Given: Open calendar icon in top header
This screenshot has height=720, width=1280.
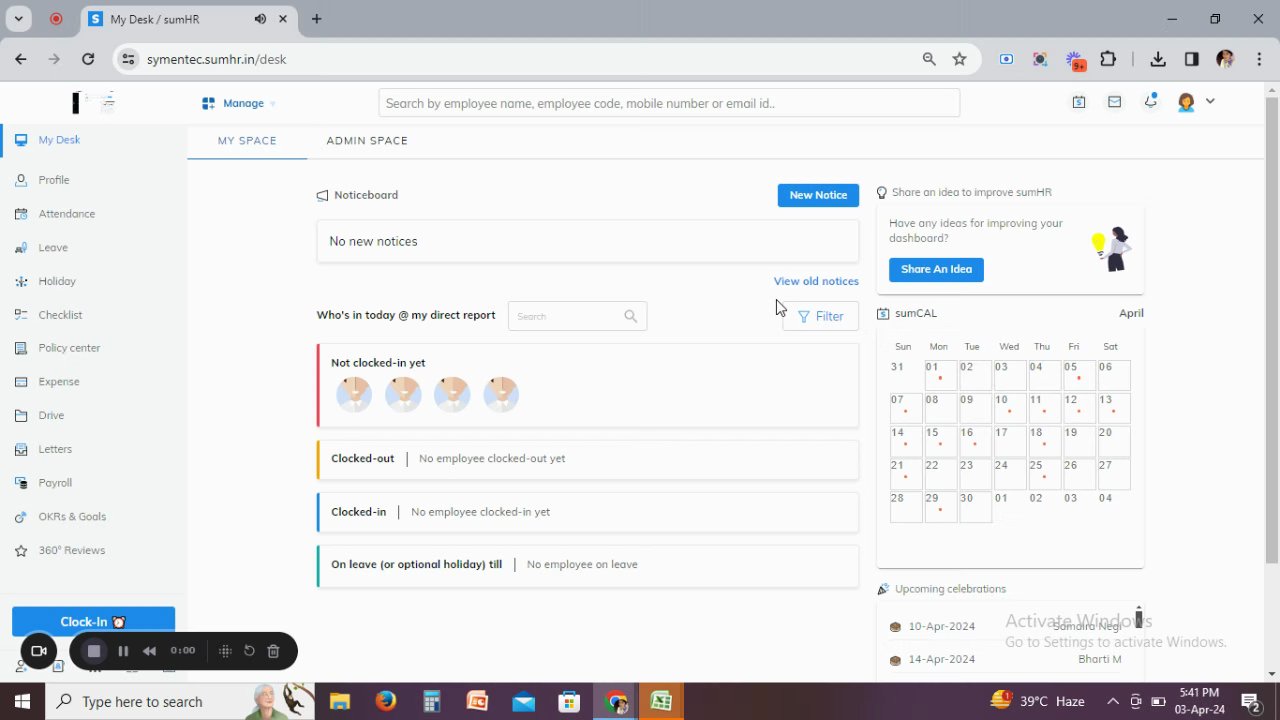Looking at the screenshot, I should (1079, 102).
